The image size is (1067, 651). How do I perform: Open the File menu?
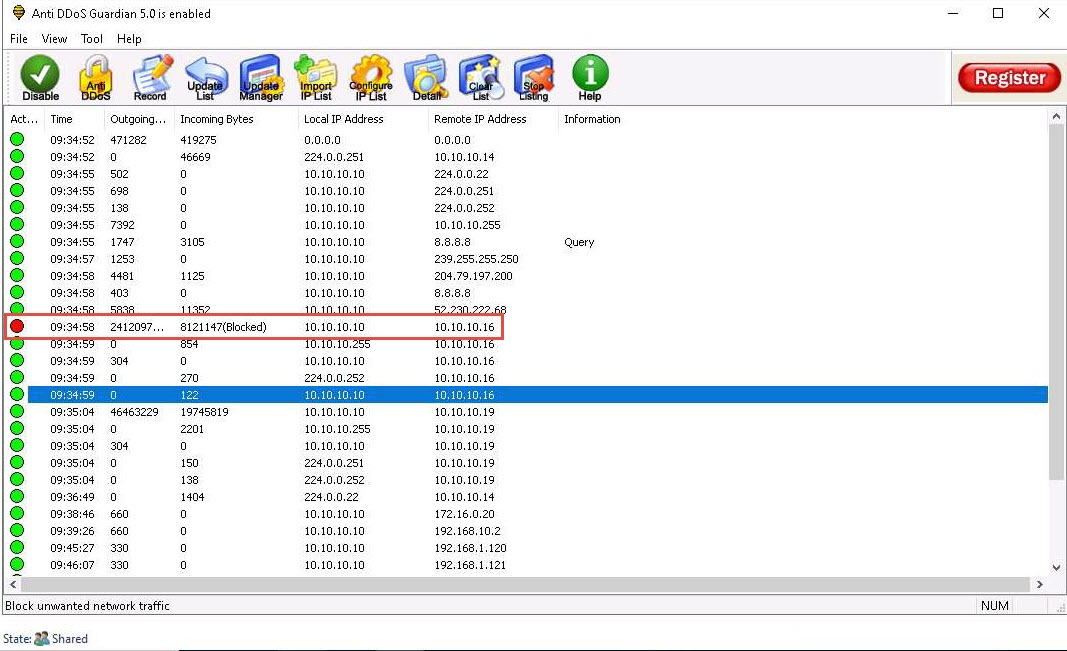[x=19, y=39]
